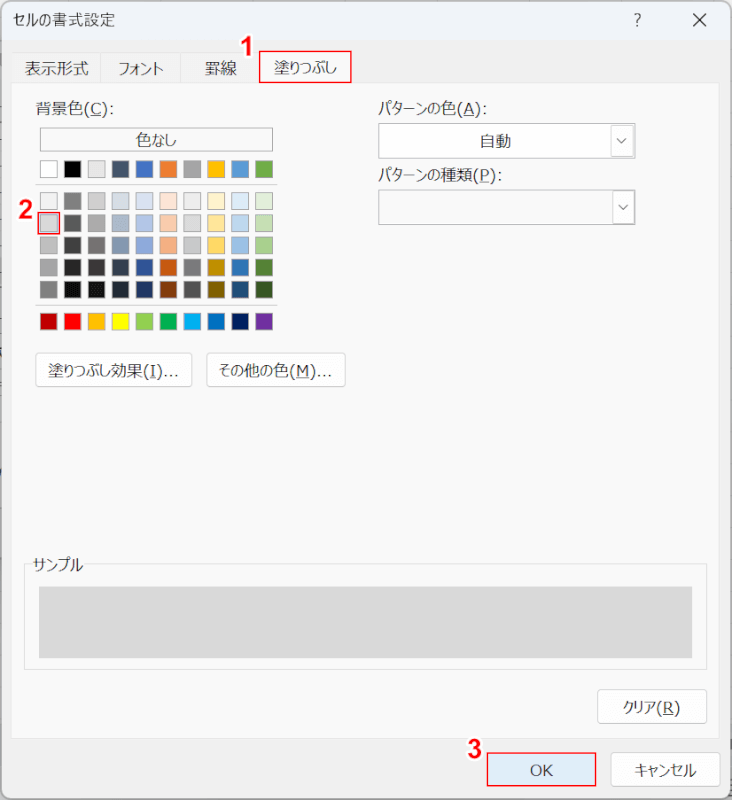Select darkest green swatch in shade rows
The image size is (732, 800).
(x=264, y=289)
